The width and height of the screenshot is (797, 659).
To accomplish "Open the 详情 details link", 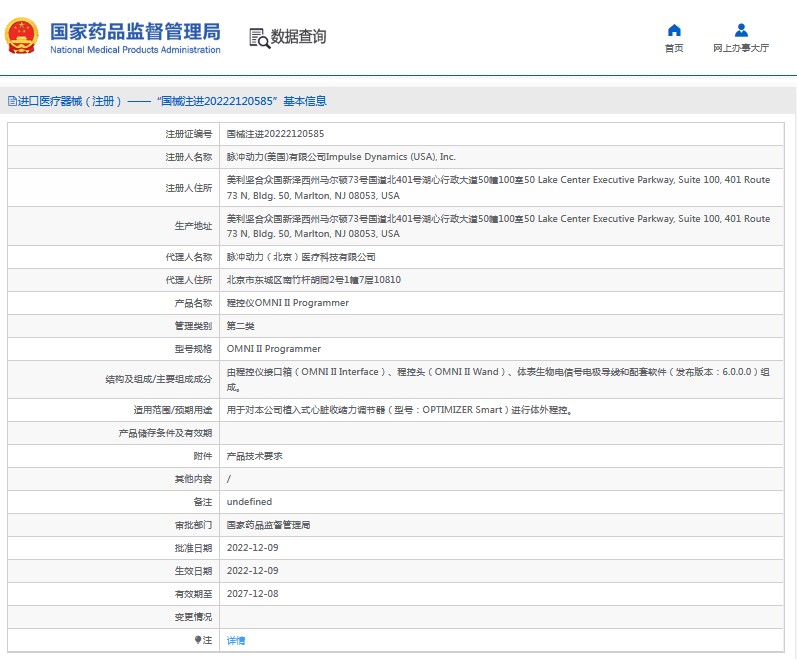I will (236, 640).
